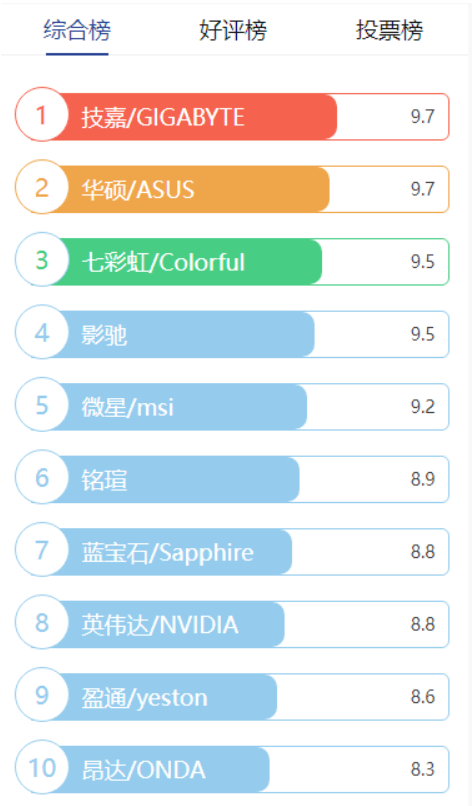Click the rank 1 circle badge
The image size is (473, 806).
coord(42,115)
